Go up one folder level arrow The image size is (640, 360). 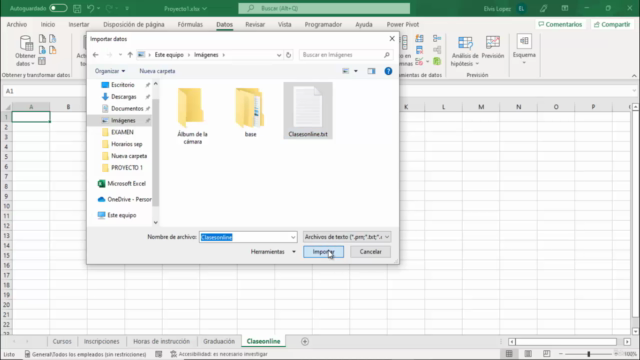coord(130,55)
